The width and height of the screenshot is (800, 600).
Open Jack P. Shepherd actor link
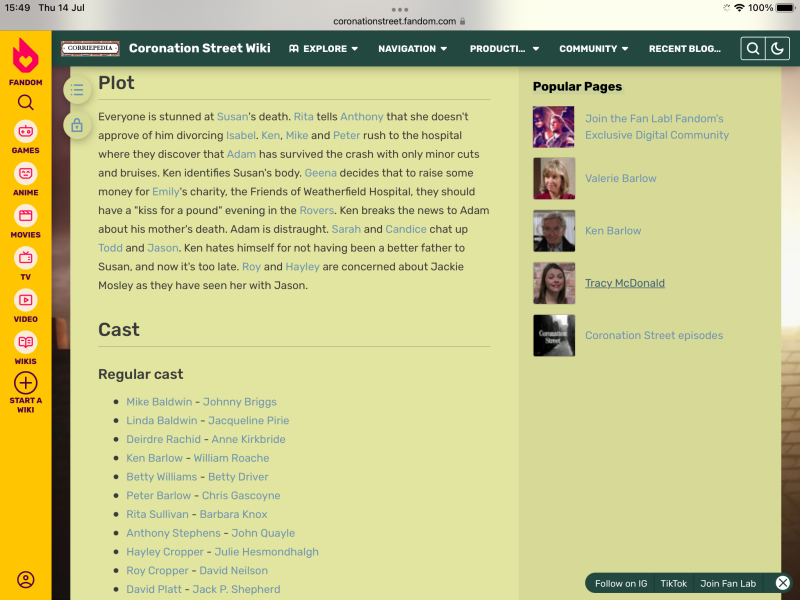pyautogui.click(x=236, y=589)
